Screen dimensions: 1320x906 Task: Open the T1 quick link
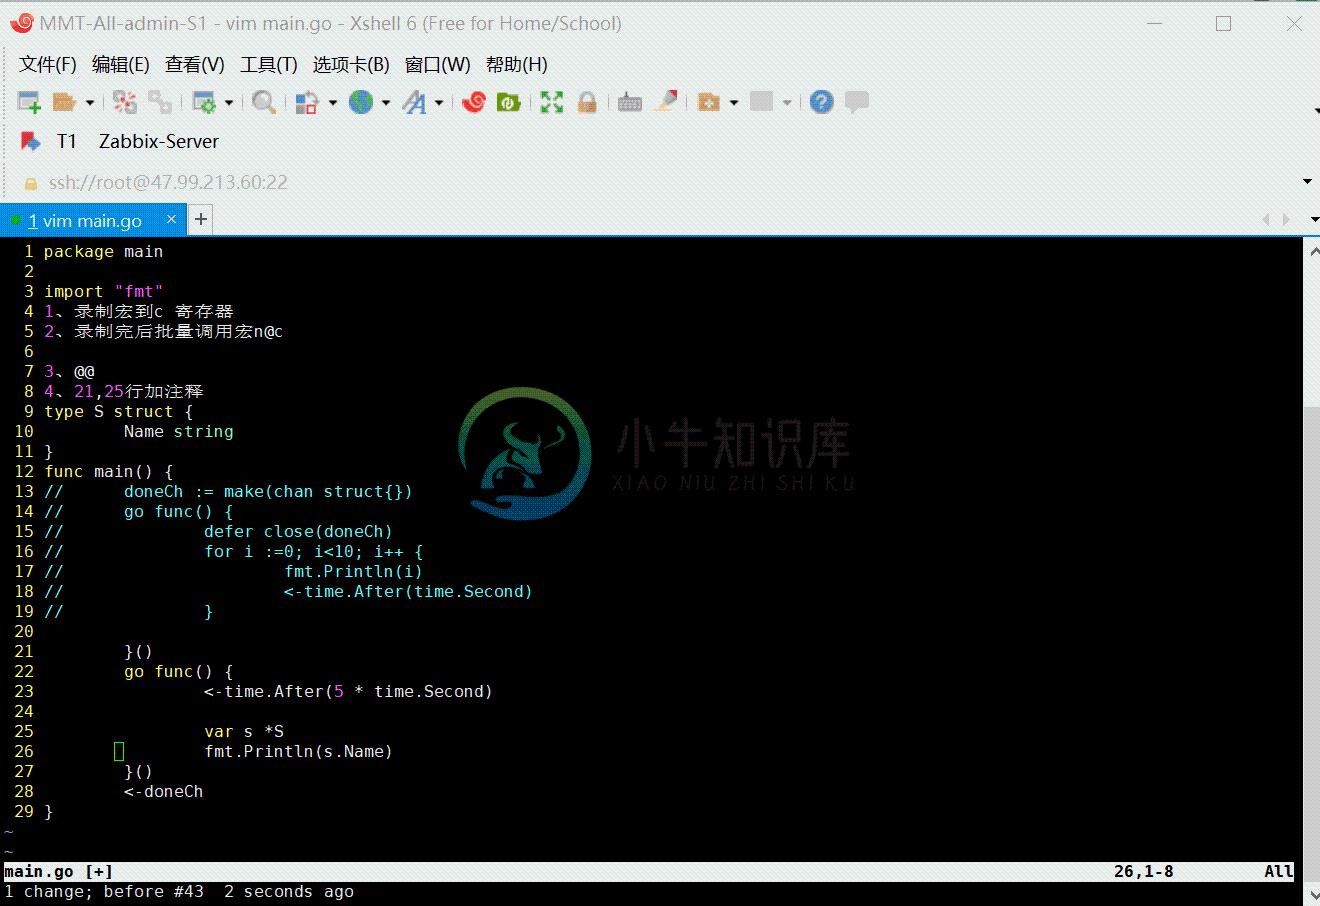pos(66,141)
